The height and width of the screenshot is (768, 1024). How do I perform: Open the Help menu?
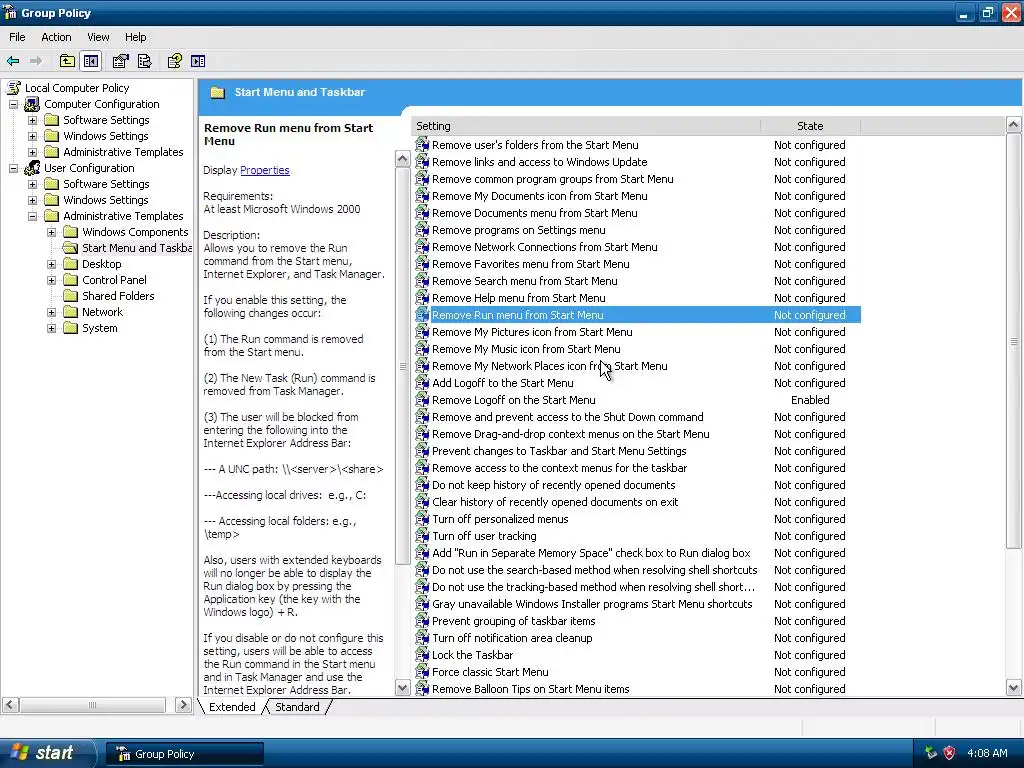[135, 37]
